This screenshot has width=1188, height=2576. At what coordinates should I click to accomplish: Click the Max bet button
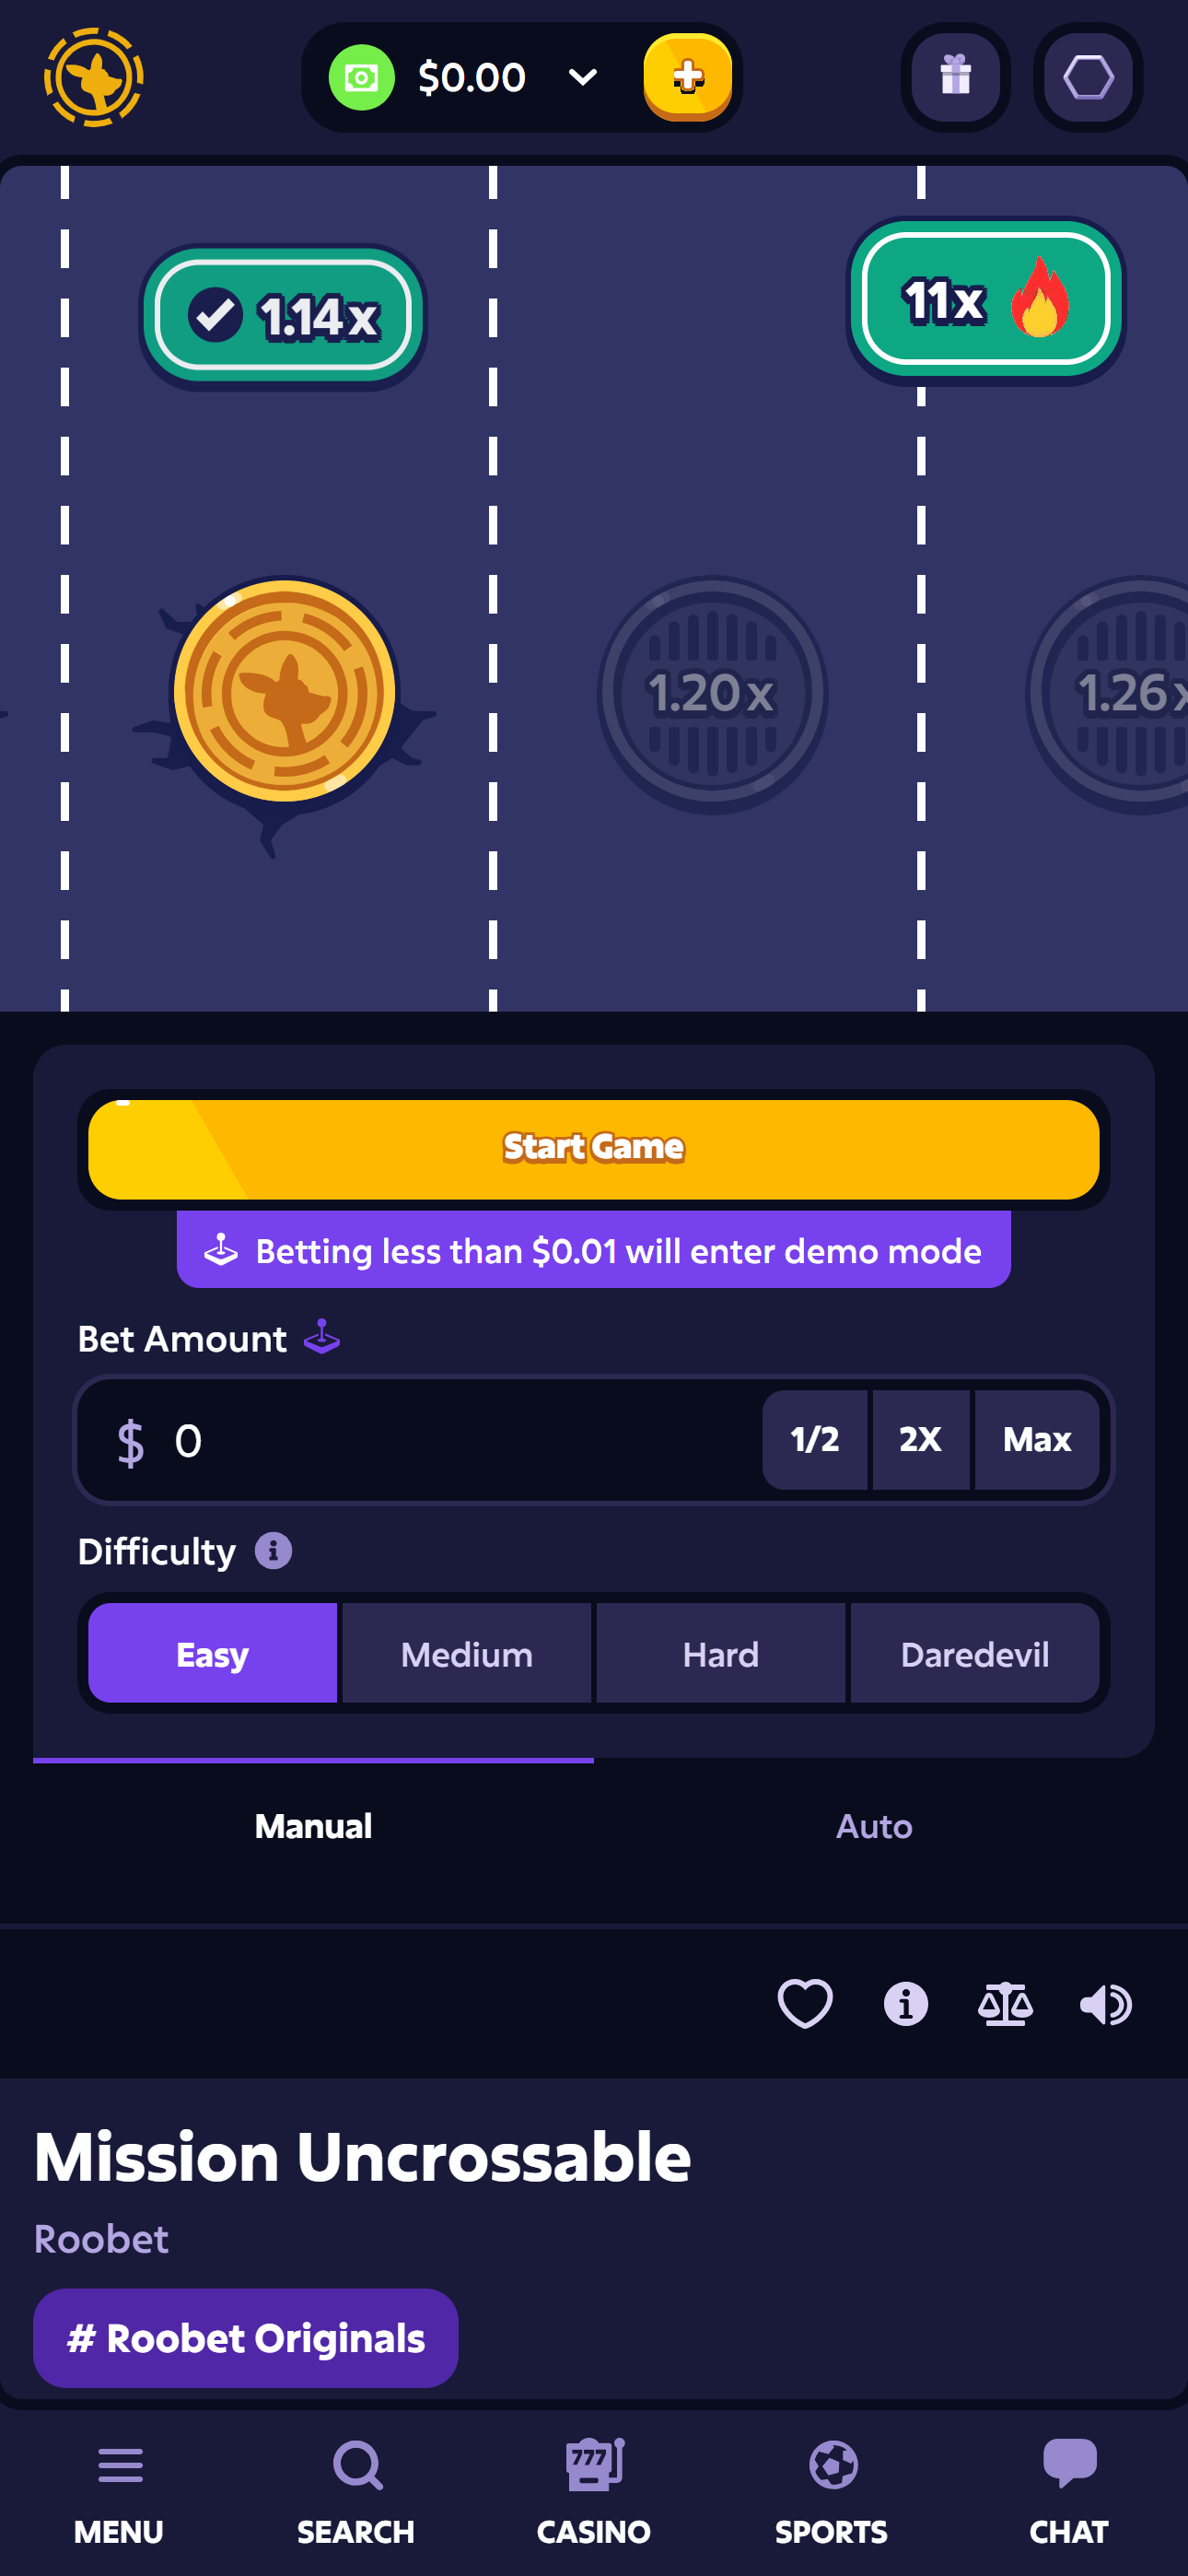pos(1036,1439)
